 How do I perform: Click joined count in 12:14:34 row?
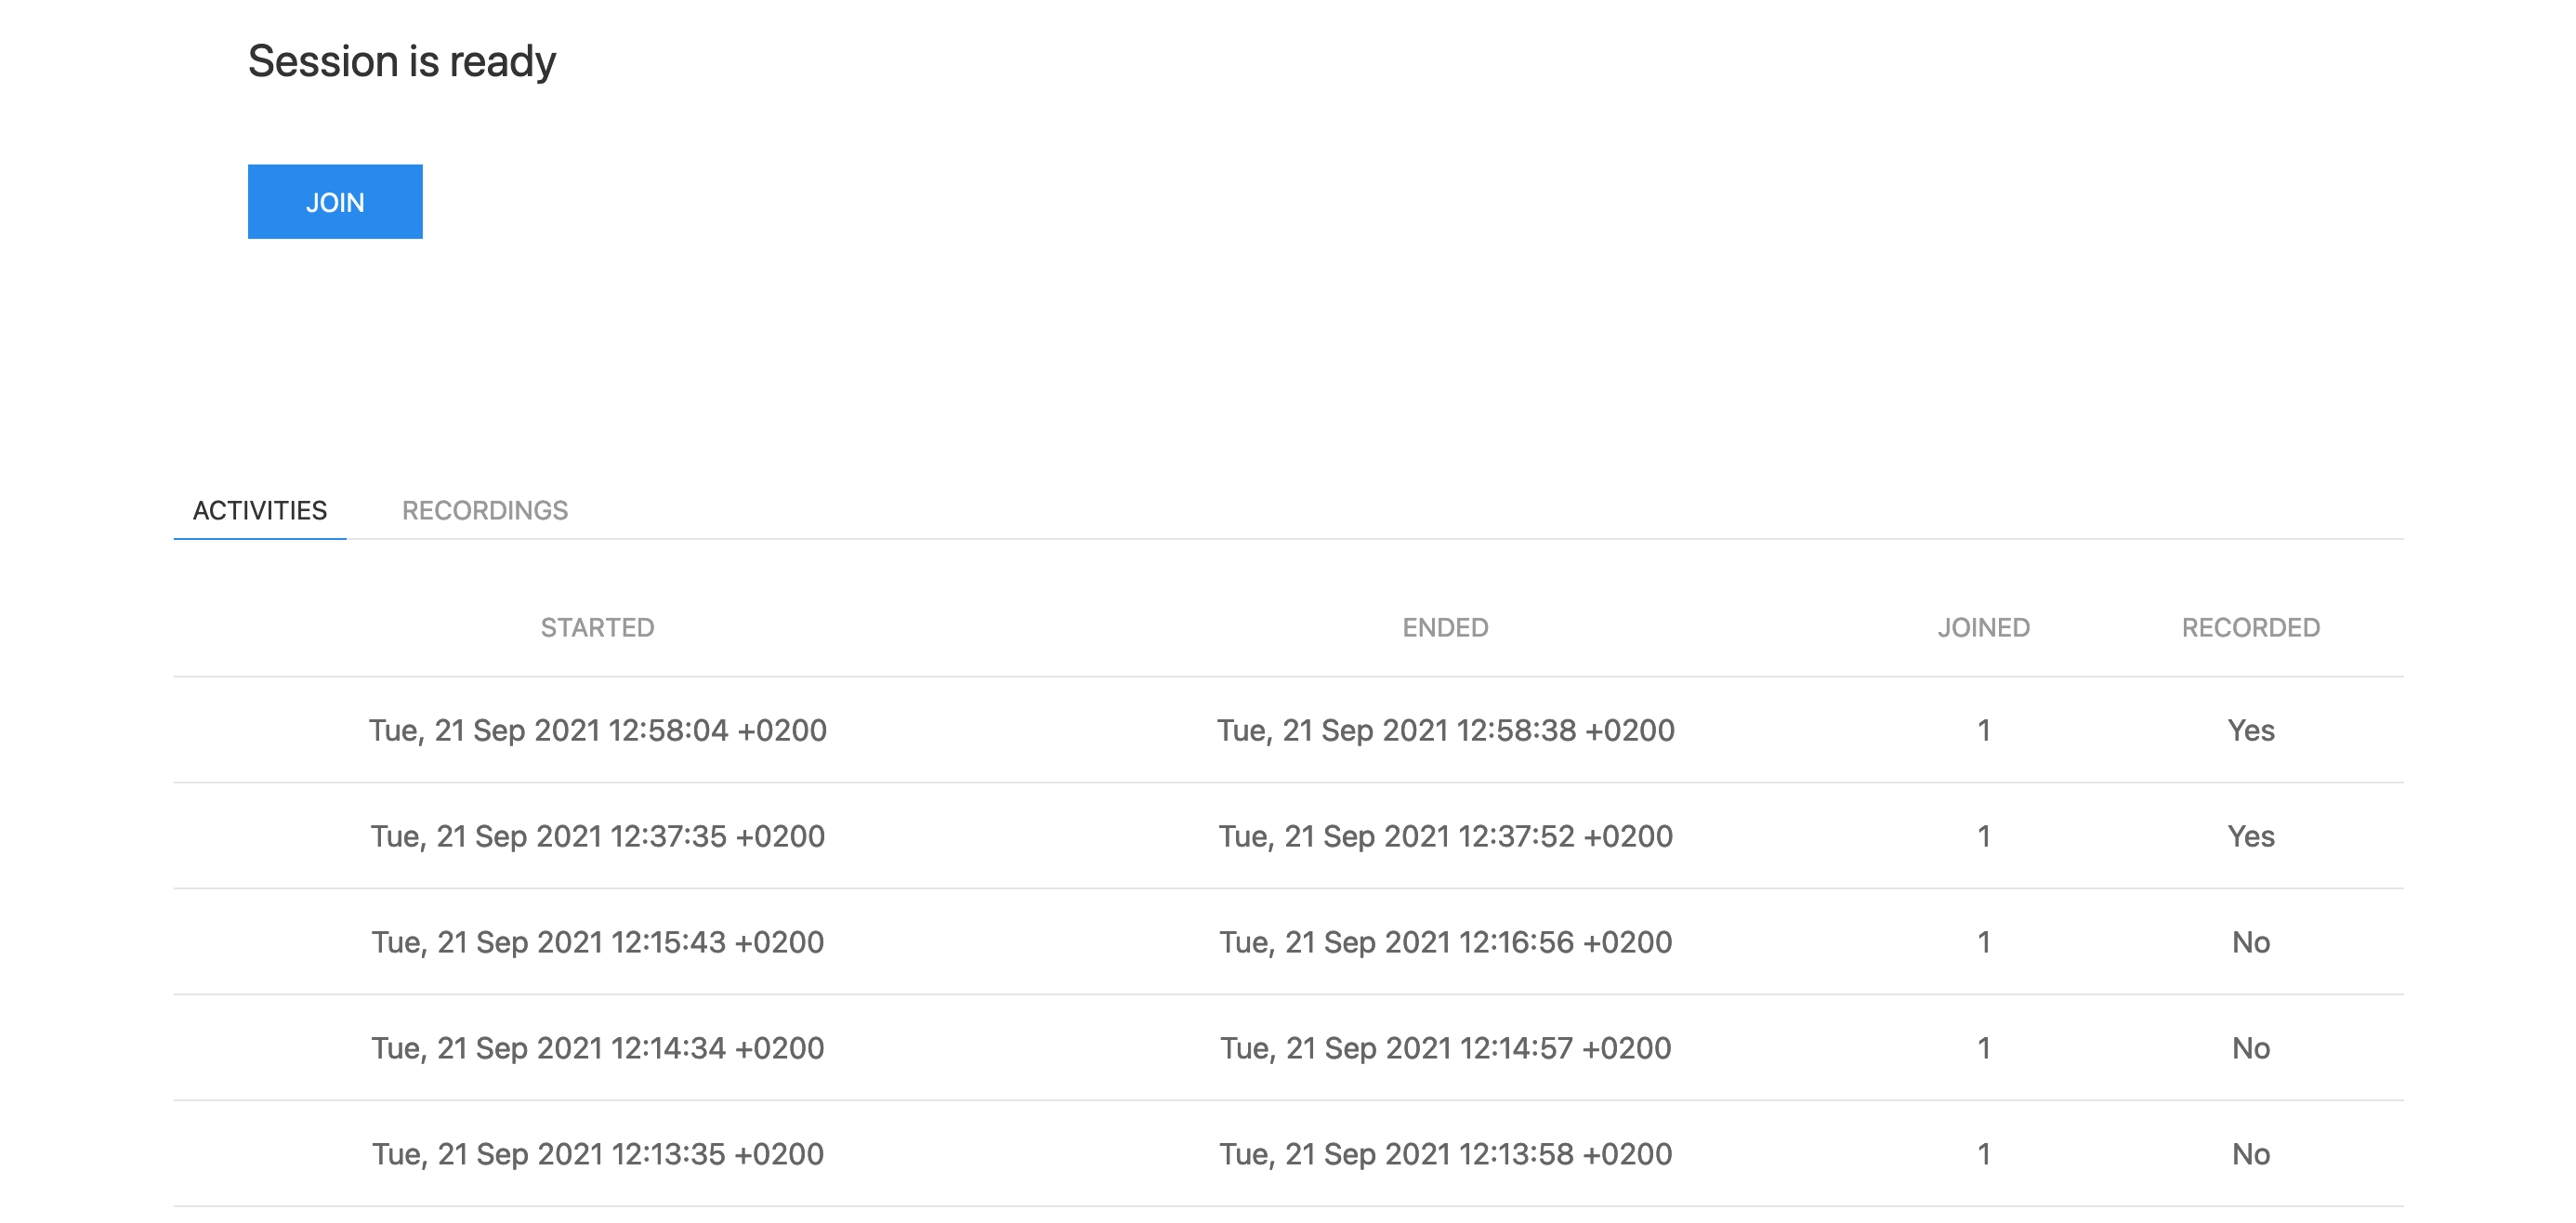(x=1984, y=1048)
